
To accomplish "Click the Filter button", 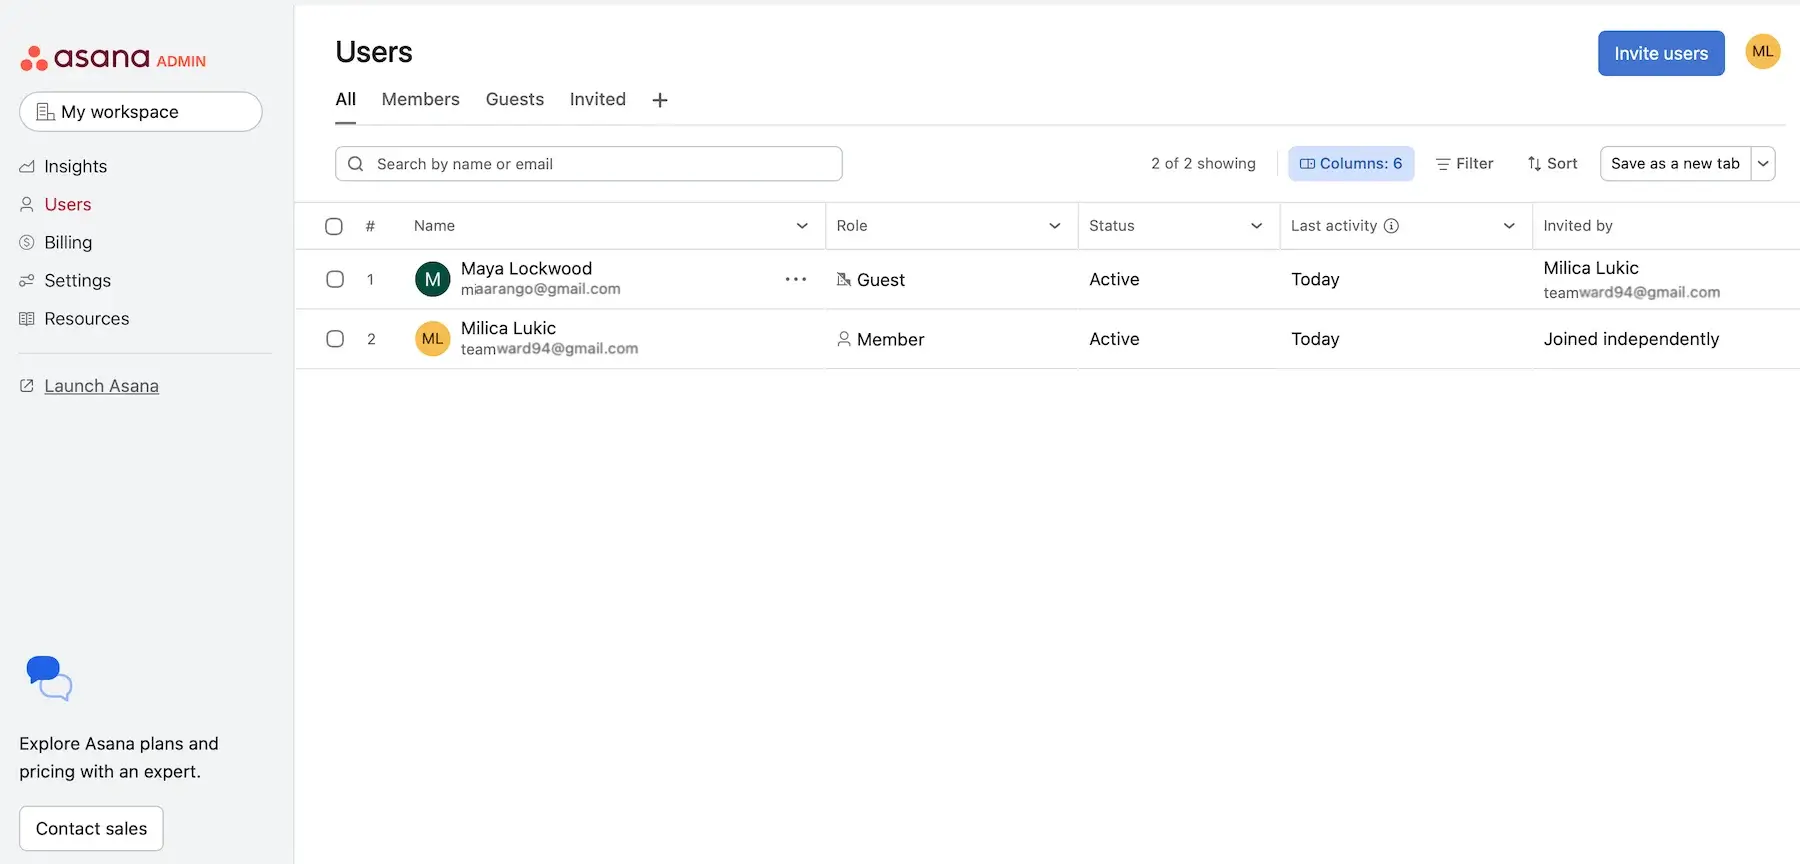I will point(1465,164).
